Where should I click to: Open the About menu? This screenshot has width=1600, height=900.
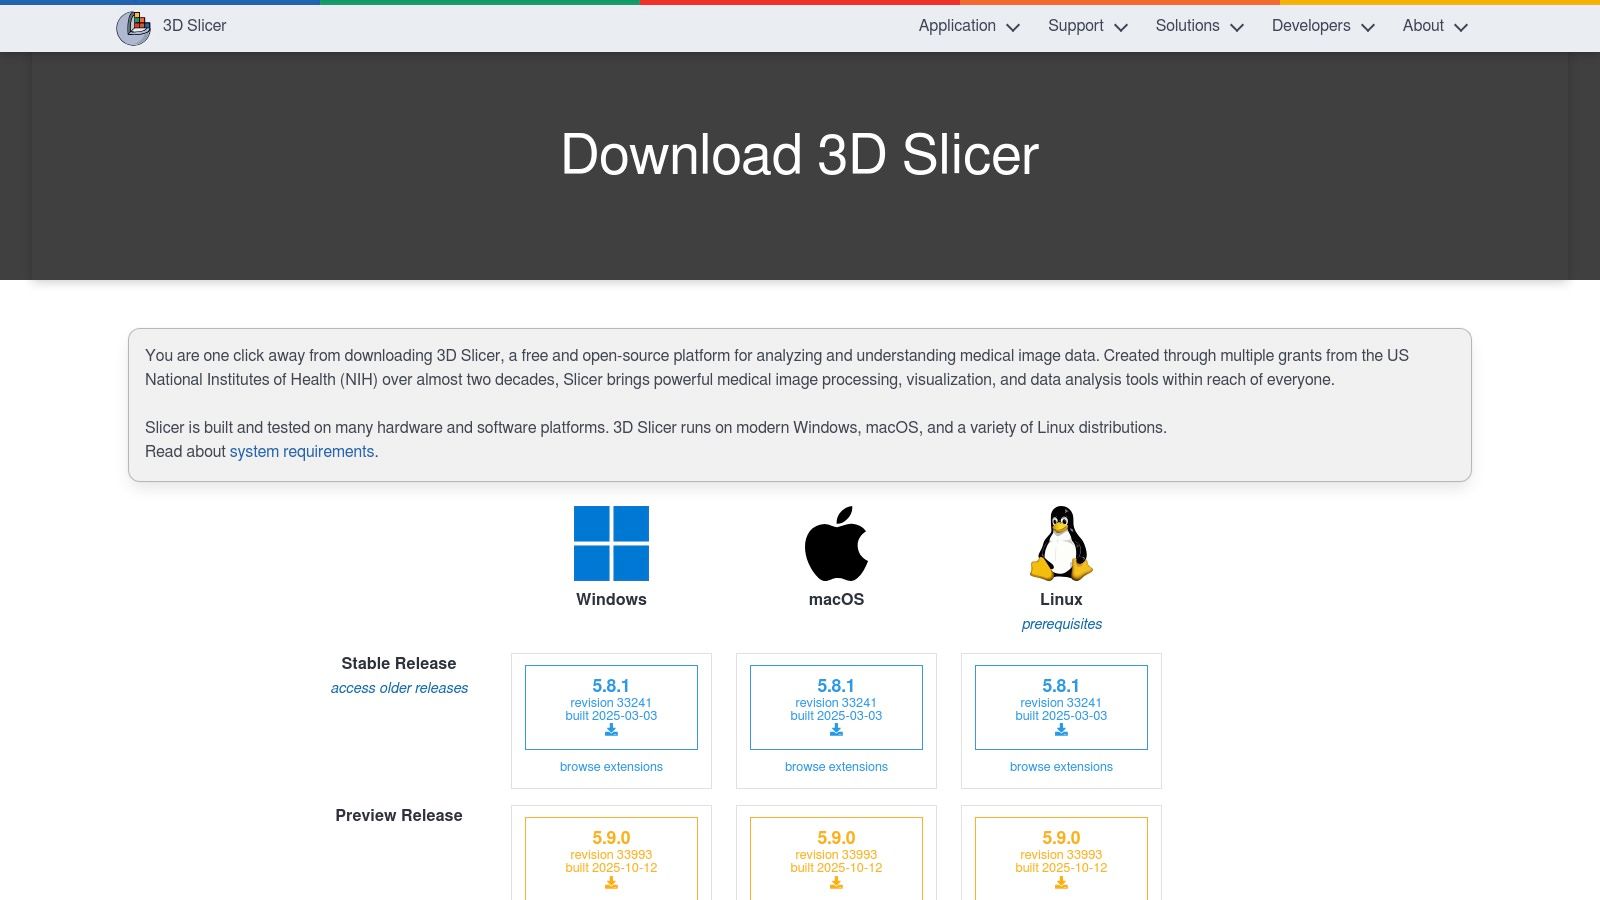(x=1434, y=27)
